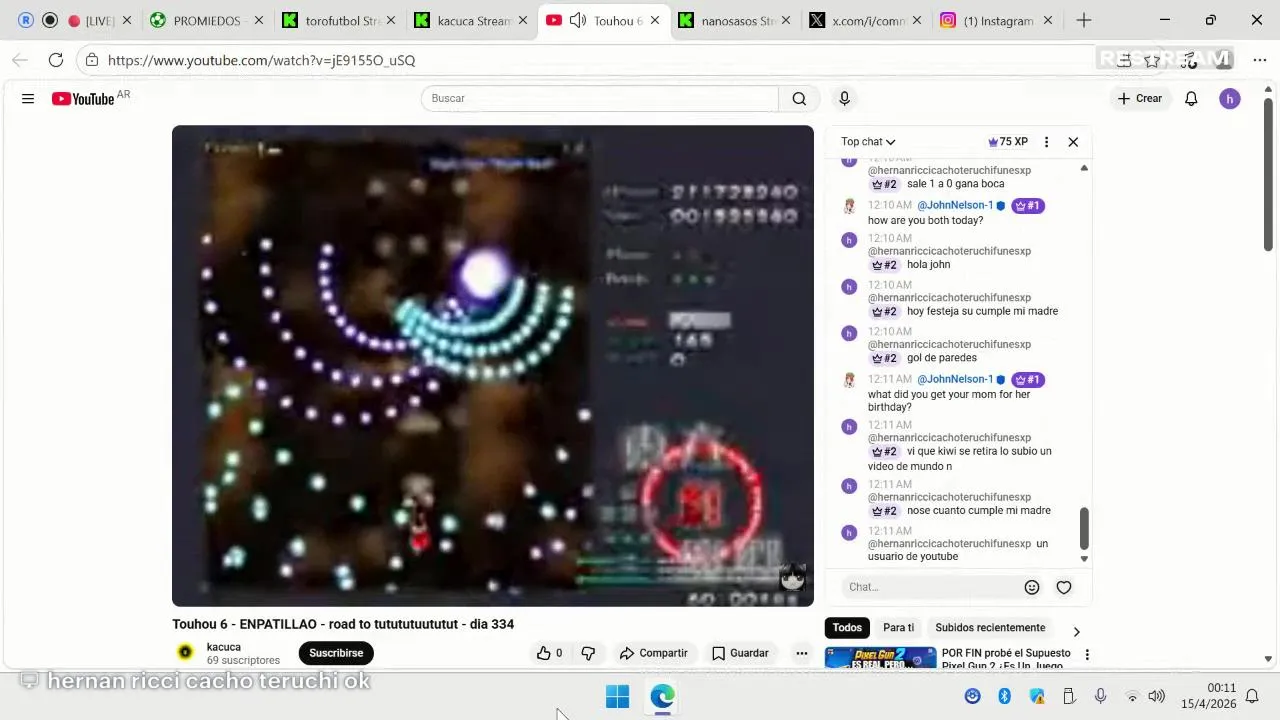
Task: Open the Pixel Gun 2 video thumbnail
Action: click(880, 658)
